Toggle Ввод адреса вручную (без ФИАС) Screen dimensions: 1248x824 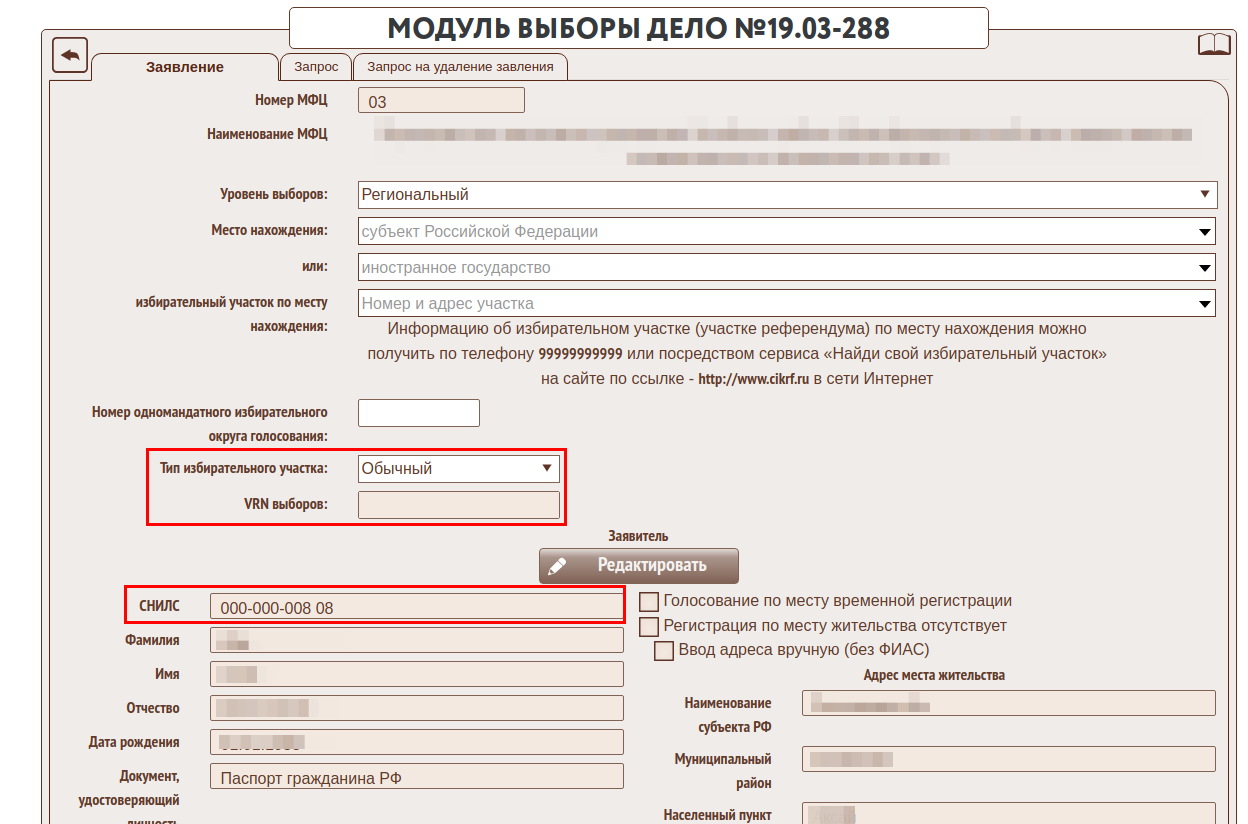point(664,651)
